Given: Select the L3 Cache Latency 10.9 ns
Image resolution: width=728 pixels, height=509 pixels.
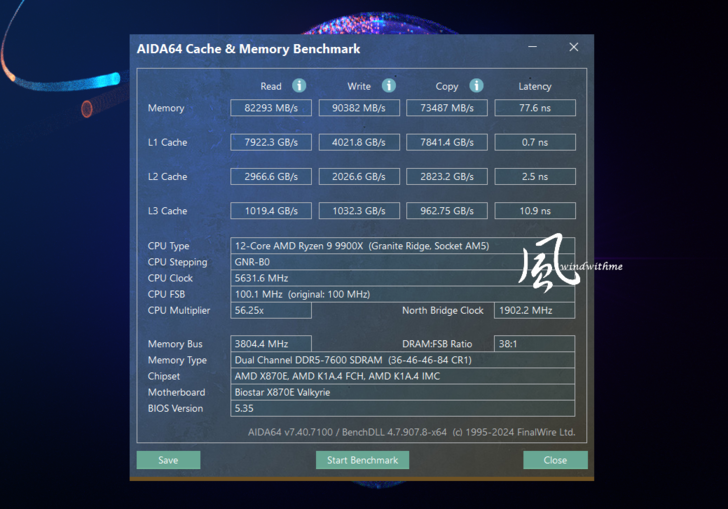Looking at the screenshot, I should click(x=535, y=211).
